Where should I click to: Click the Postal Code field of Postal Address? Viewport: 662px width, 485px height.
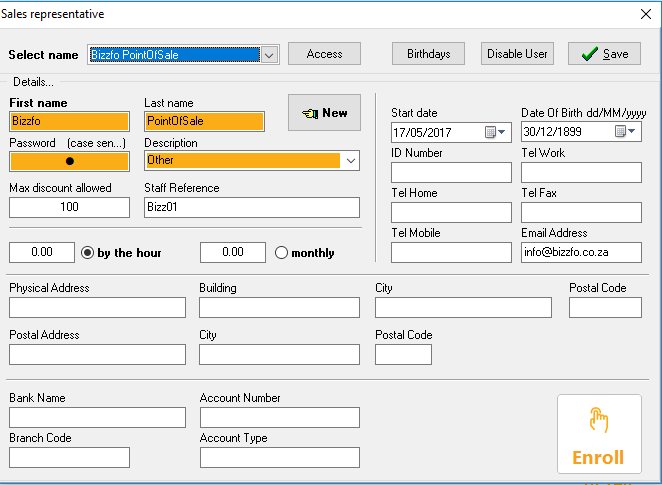(403, 354)
